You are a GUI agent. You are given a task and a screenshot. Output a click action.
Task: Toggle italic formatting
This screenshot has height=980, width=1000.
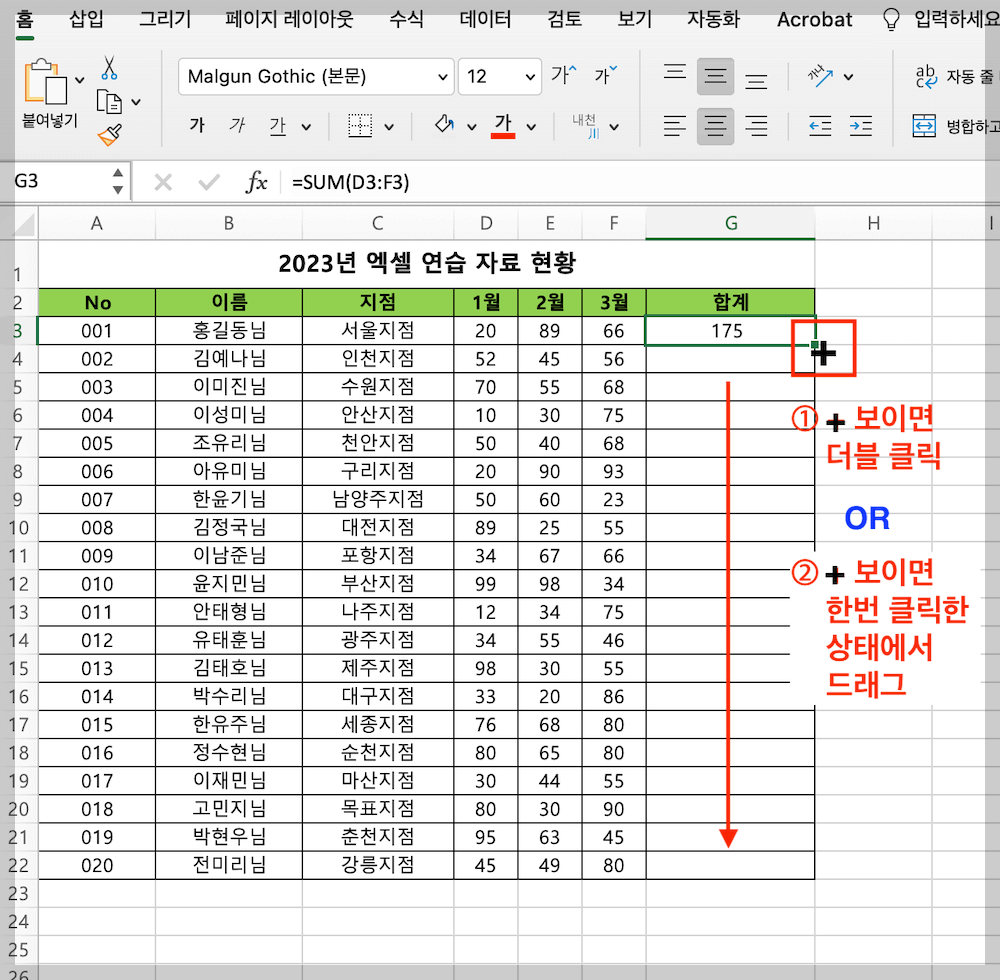[x=237, y=125]
